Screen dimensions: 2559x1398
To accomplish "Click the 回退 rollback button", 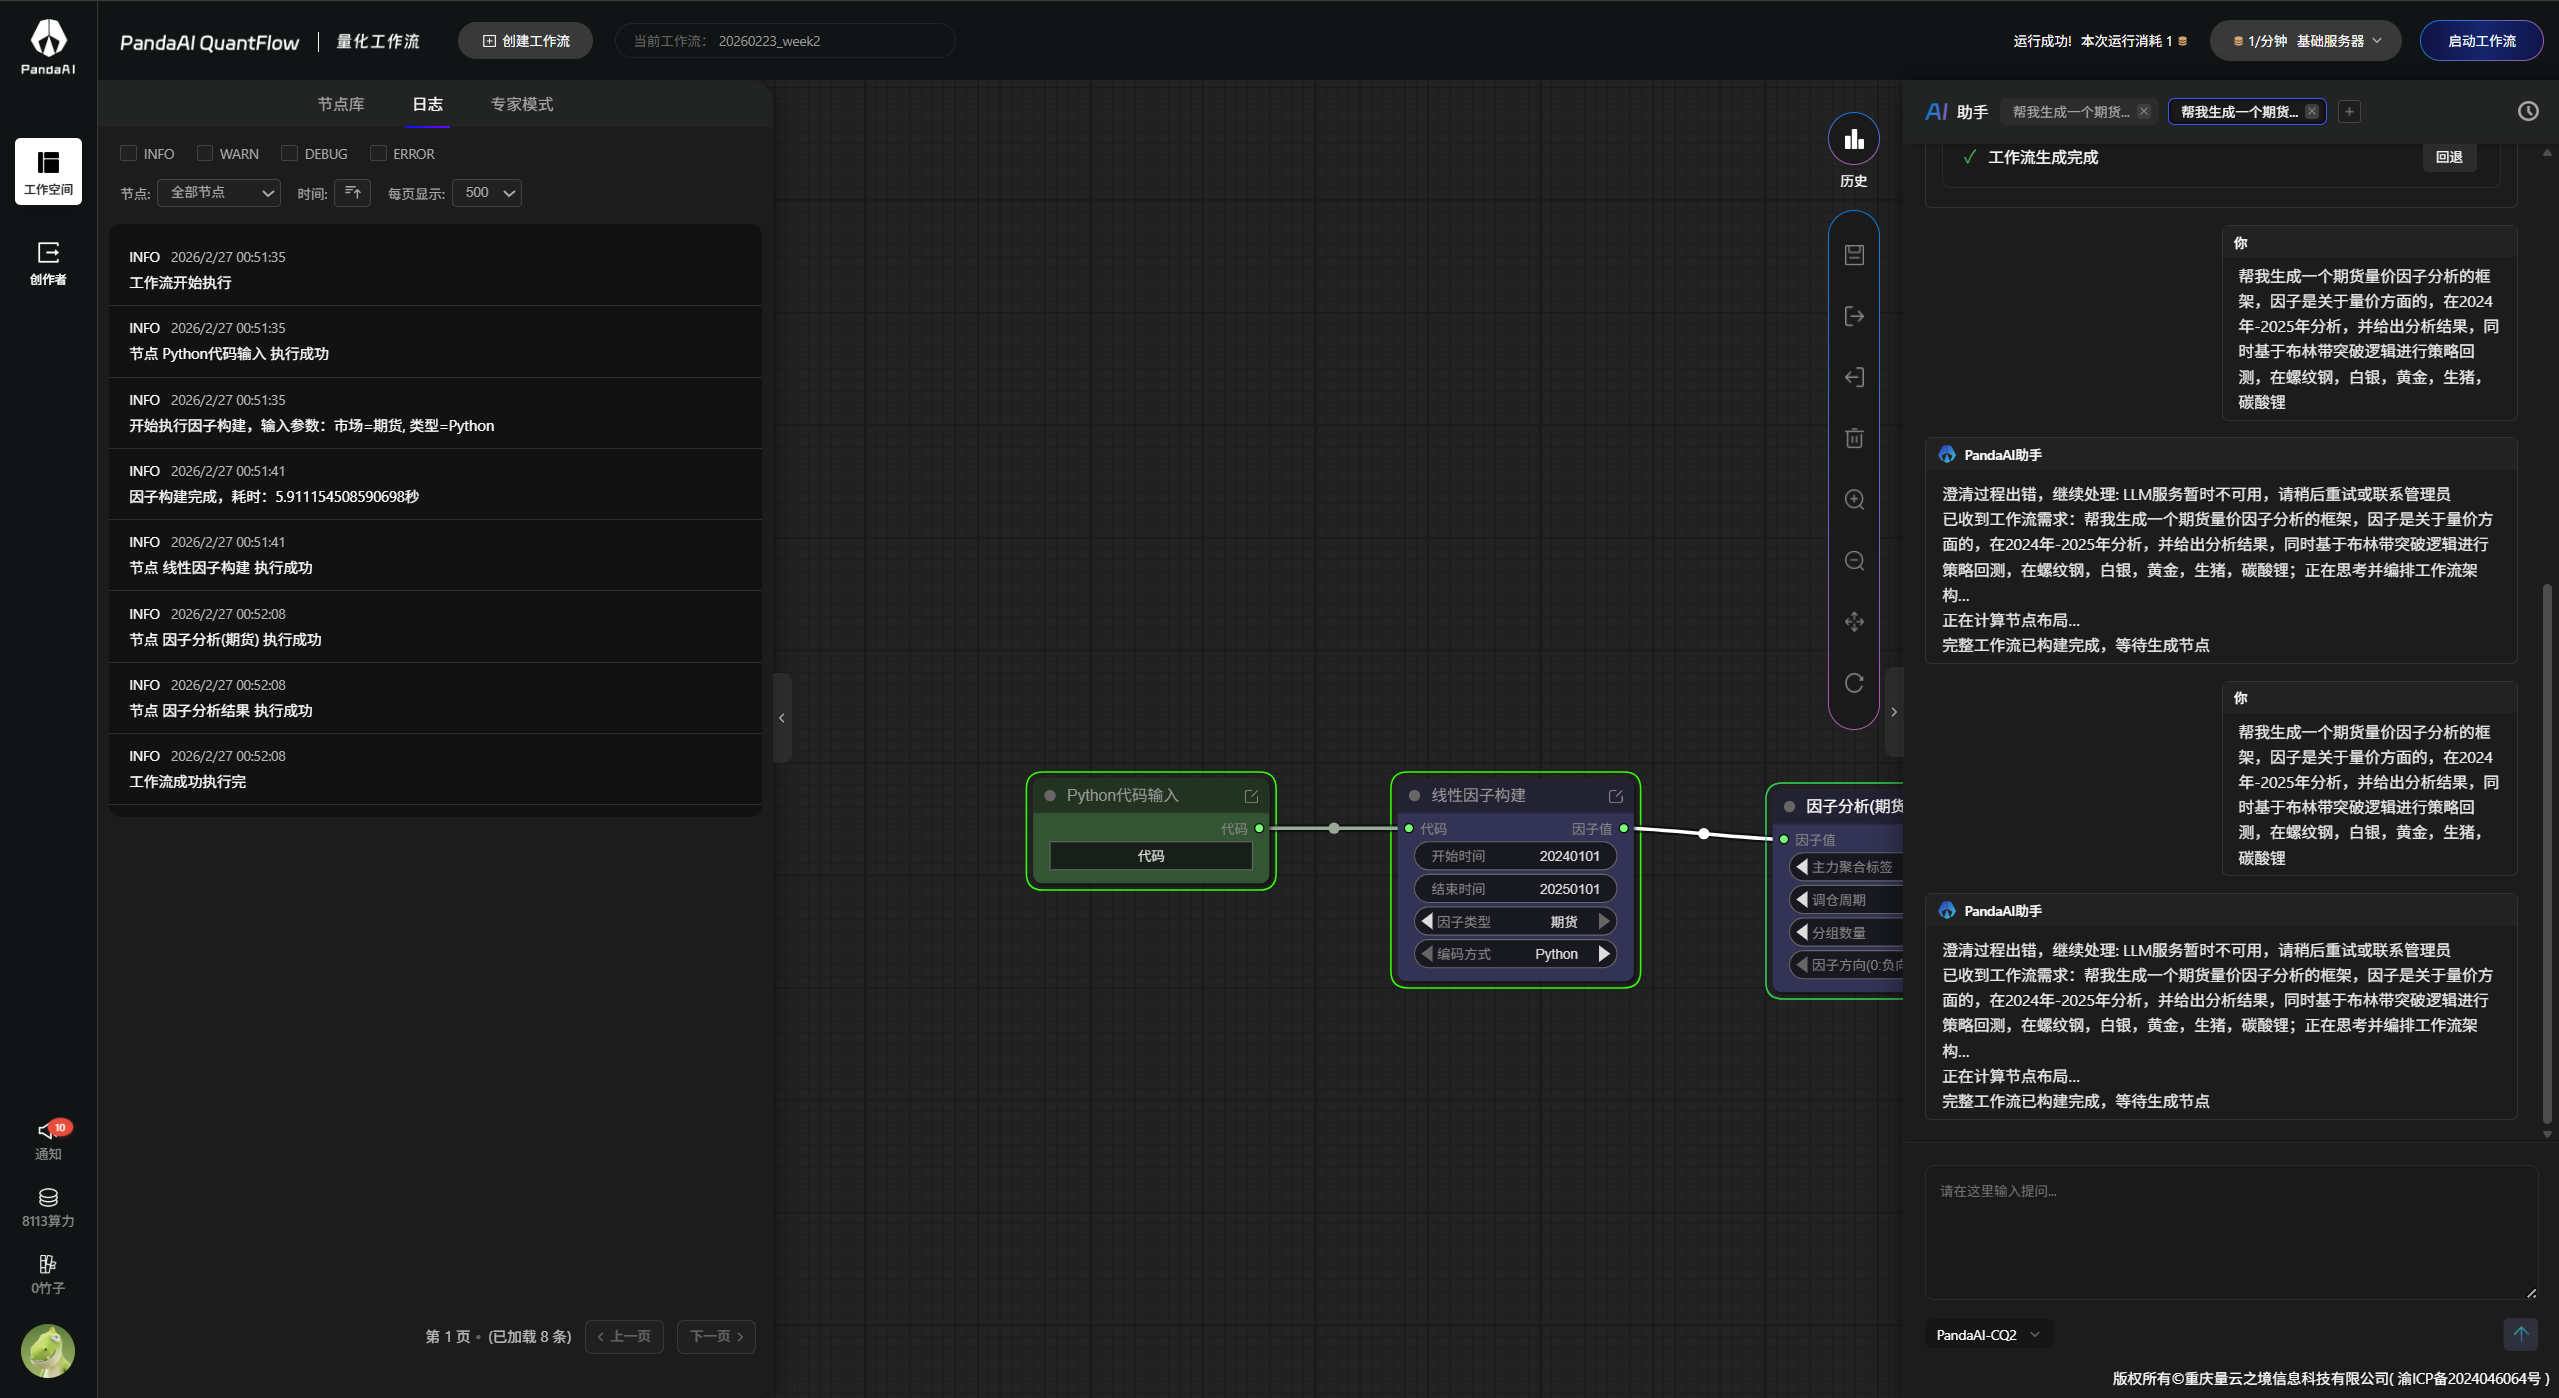I will pos(2449,157).
